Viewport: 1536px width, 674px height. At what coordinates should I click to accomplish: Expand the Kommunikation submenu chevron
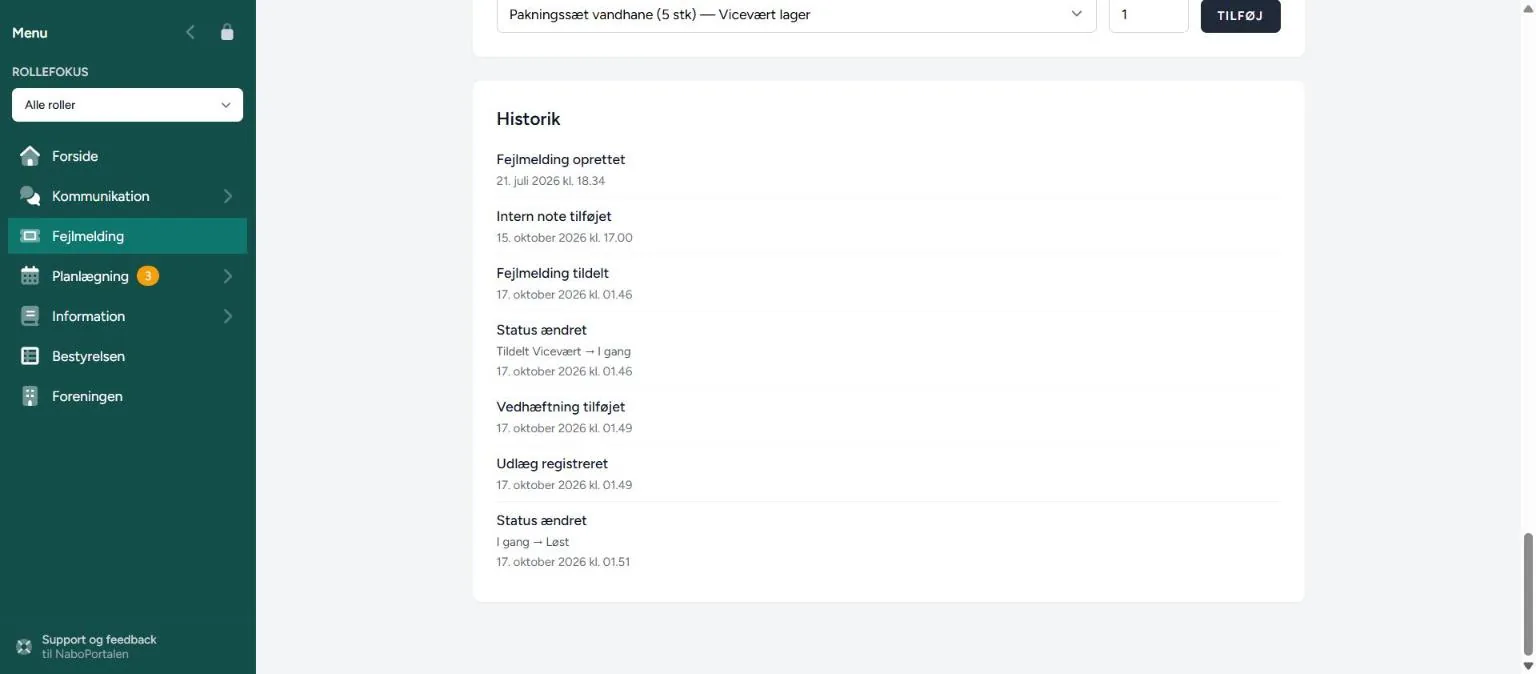(228, 196)
